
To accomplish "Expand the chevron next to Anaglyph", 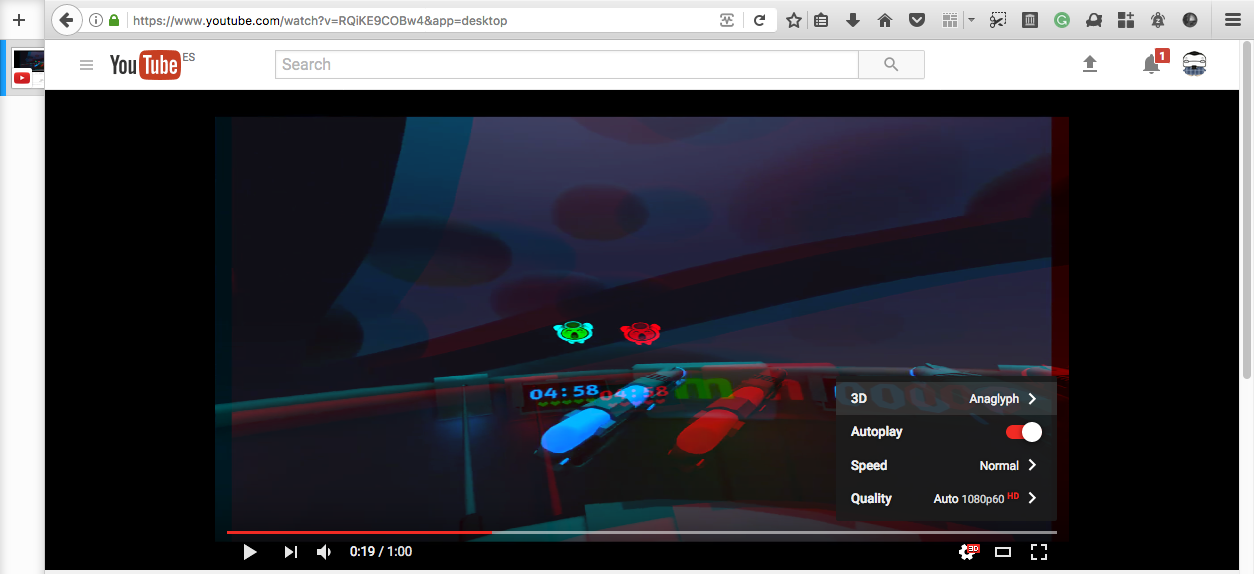I will pos(1032,398).
